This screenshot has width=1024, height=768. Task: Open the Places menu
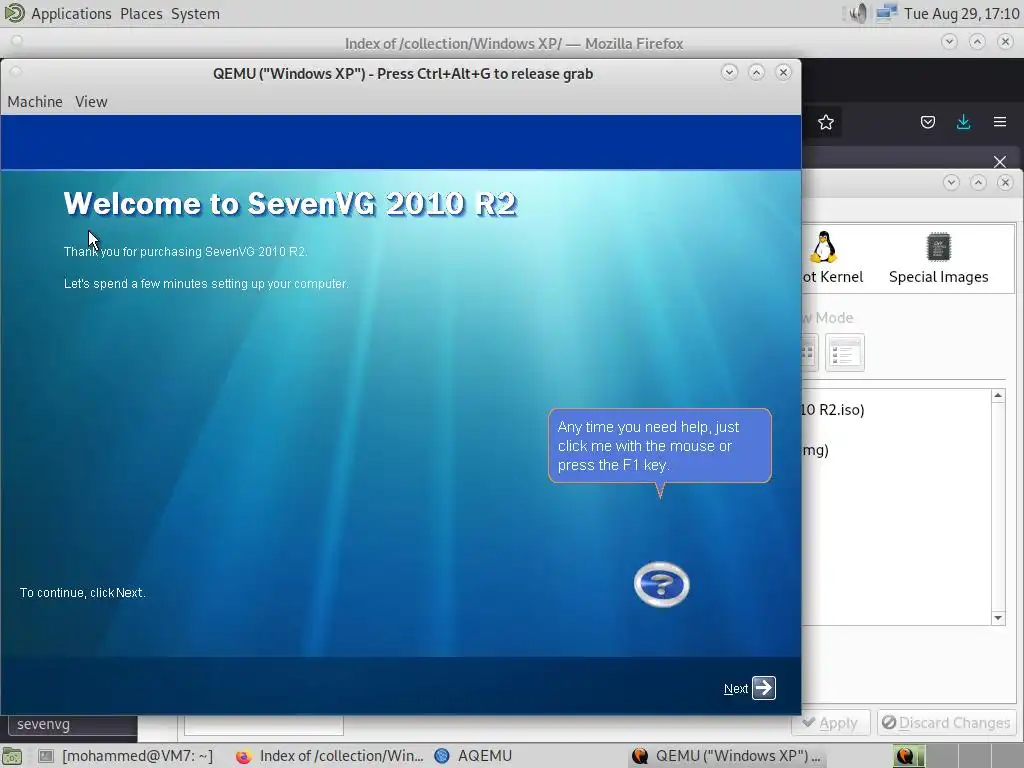tap(141, 14)
